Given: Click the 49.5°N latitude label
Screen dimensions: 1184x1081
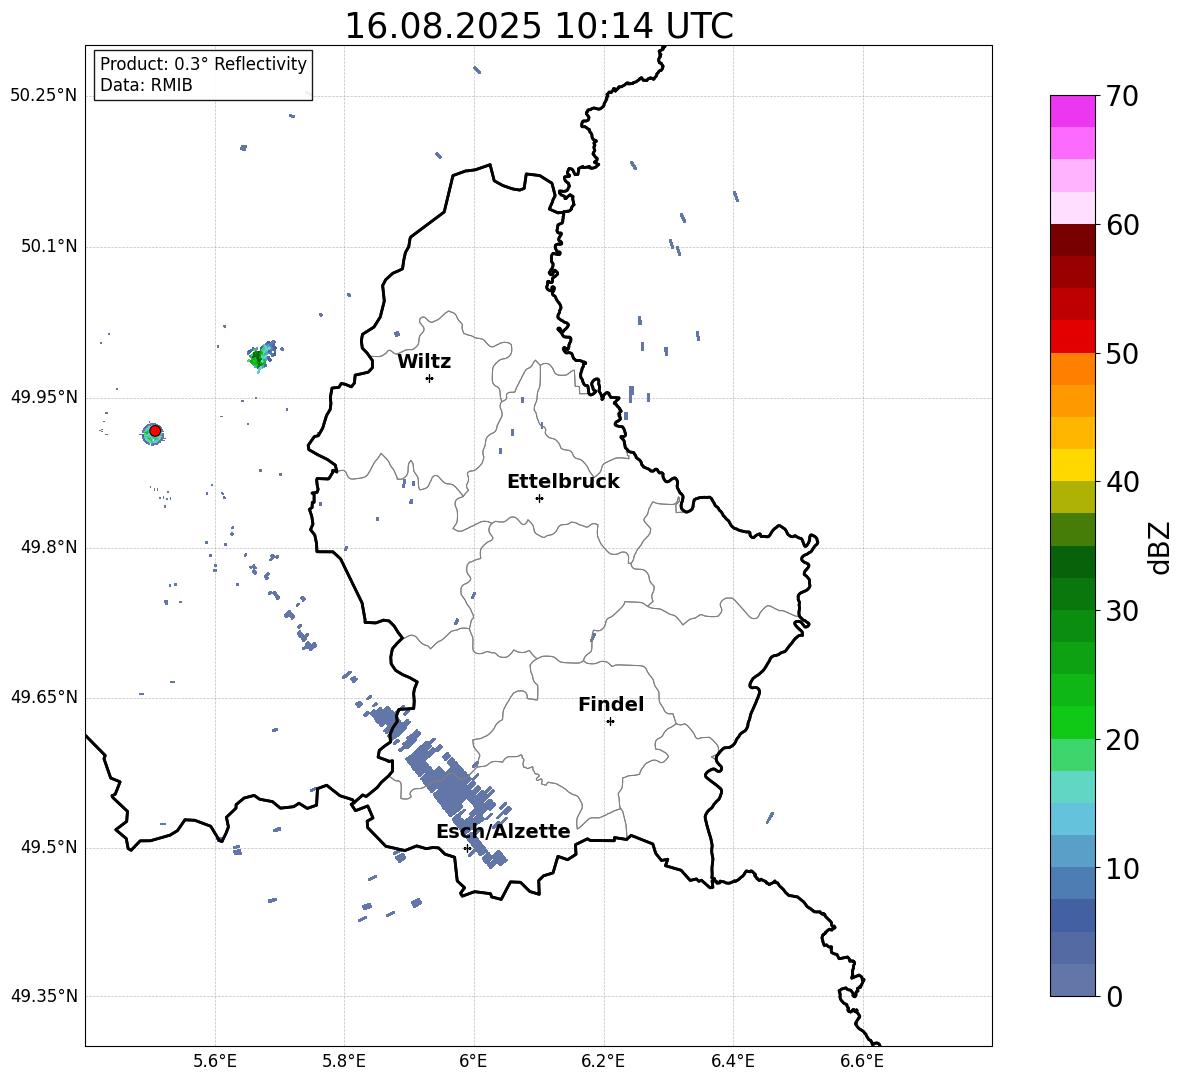Looking at the screenshot, I should pyautogui.click(x=48, y=847).
